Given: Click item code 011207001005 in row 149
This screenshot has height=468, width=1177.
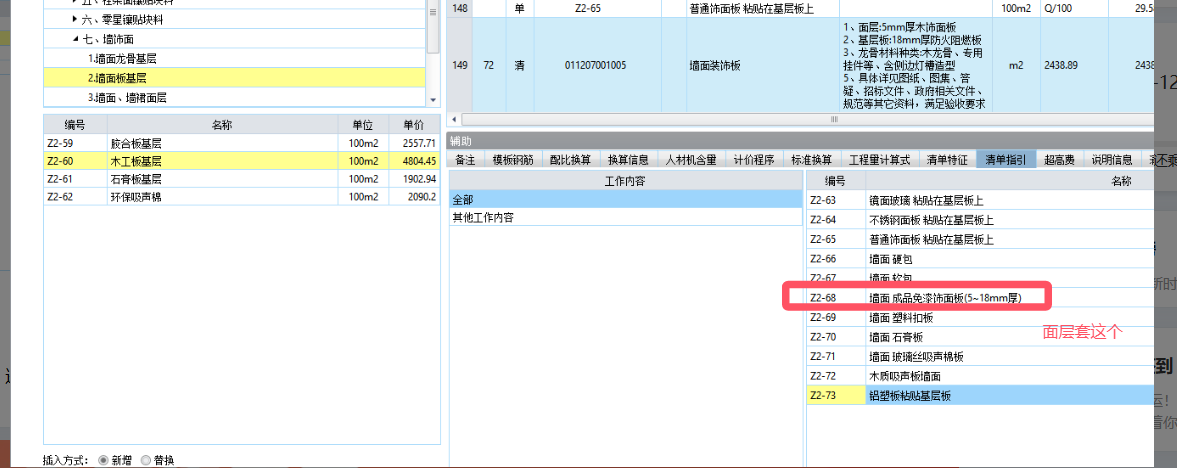Looking at the screenshot, I should click(x=595, y=65).
